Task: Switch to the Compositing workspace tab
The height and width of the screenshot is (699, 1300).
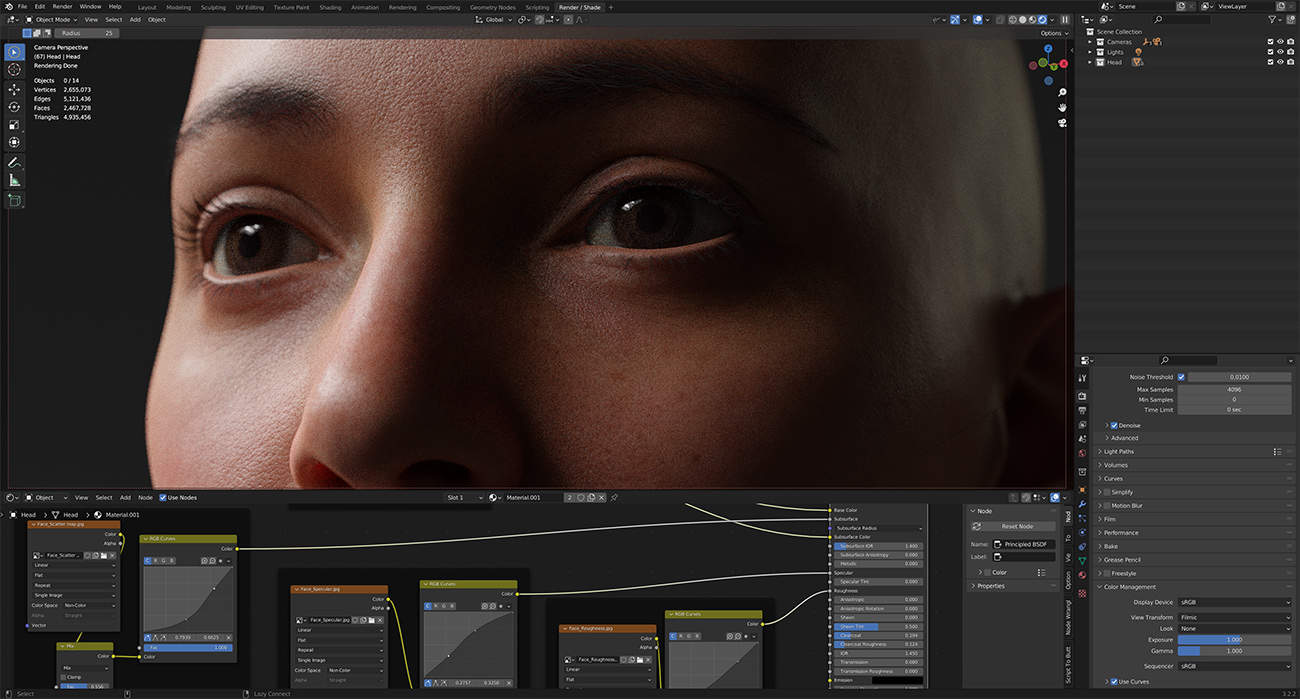Action: coord(443,7)
